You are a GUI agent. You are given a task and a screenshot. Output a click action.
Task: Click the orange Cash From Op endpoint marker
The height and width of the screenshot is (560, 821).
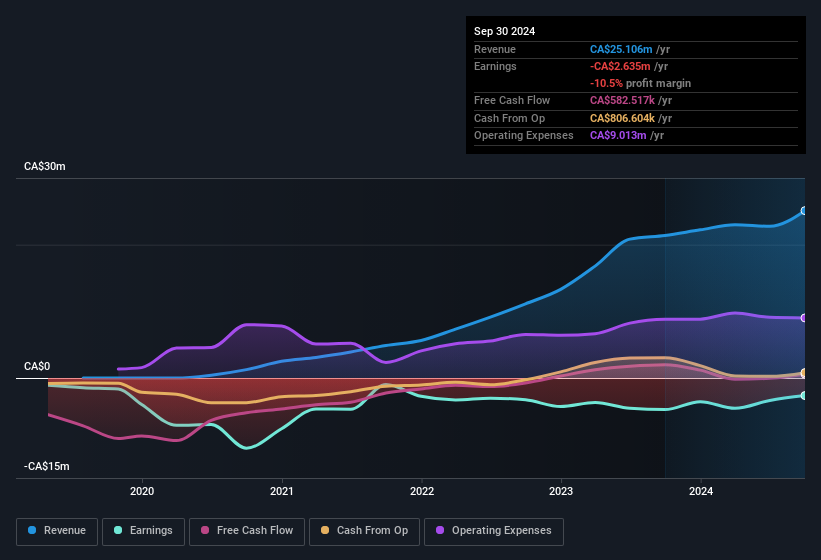pyautogui.click(x=804, y=373)
